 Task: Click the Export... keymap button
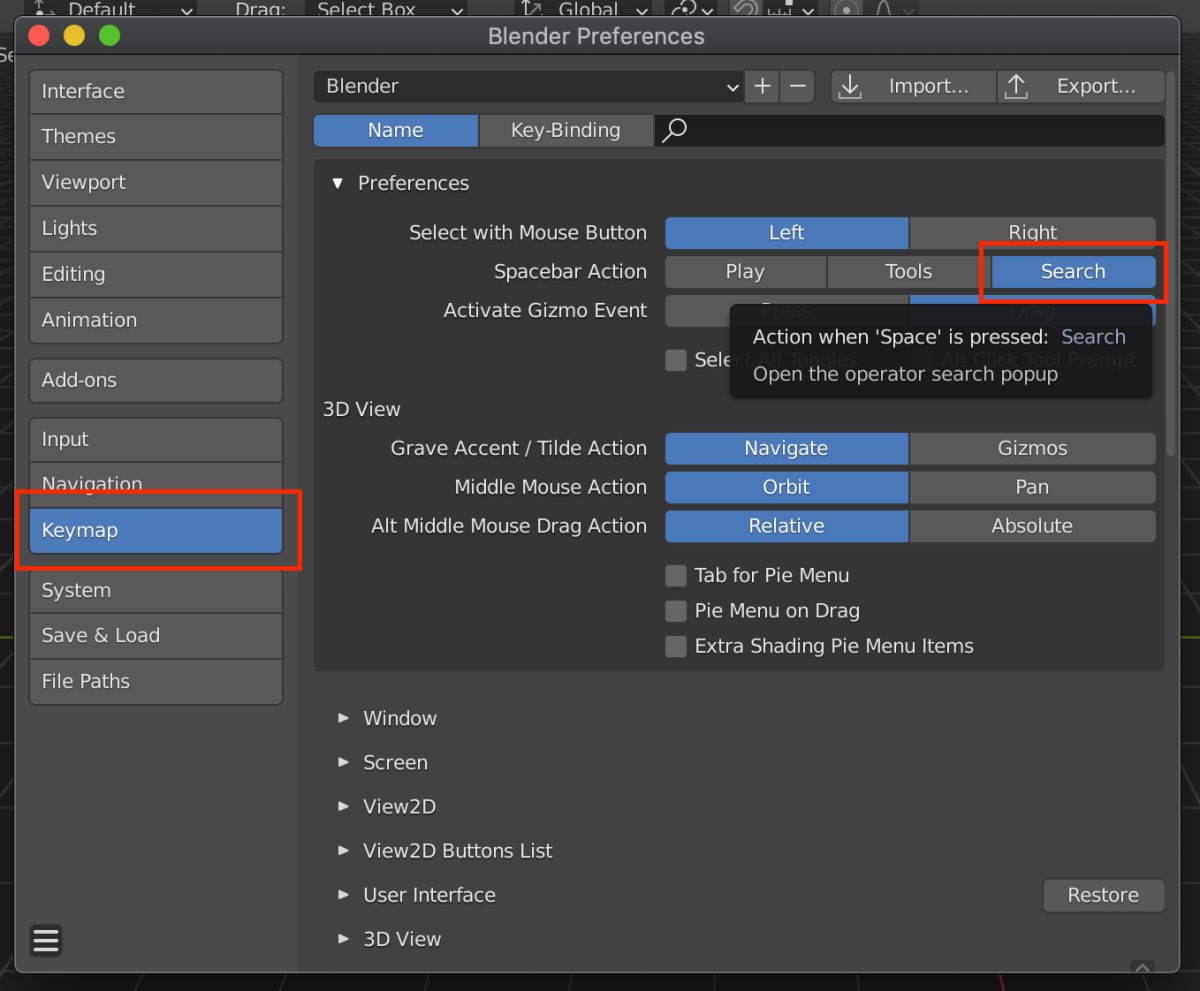(x=1081, y=86)
